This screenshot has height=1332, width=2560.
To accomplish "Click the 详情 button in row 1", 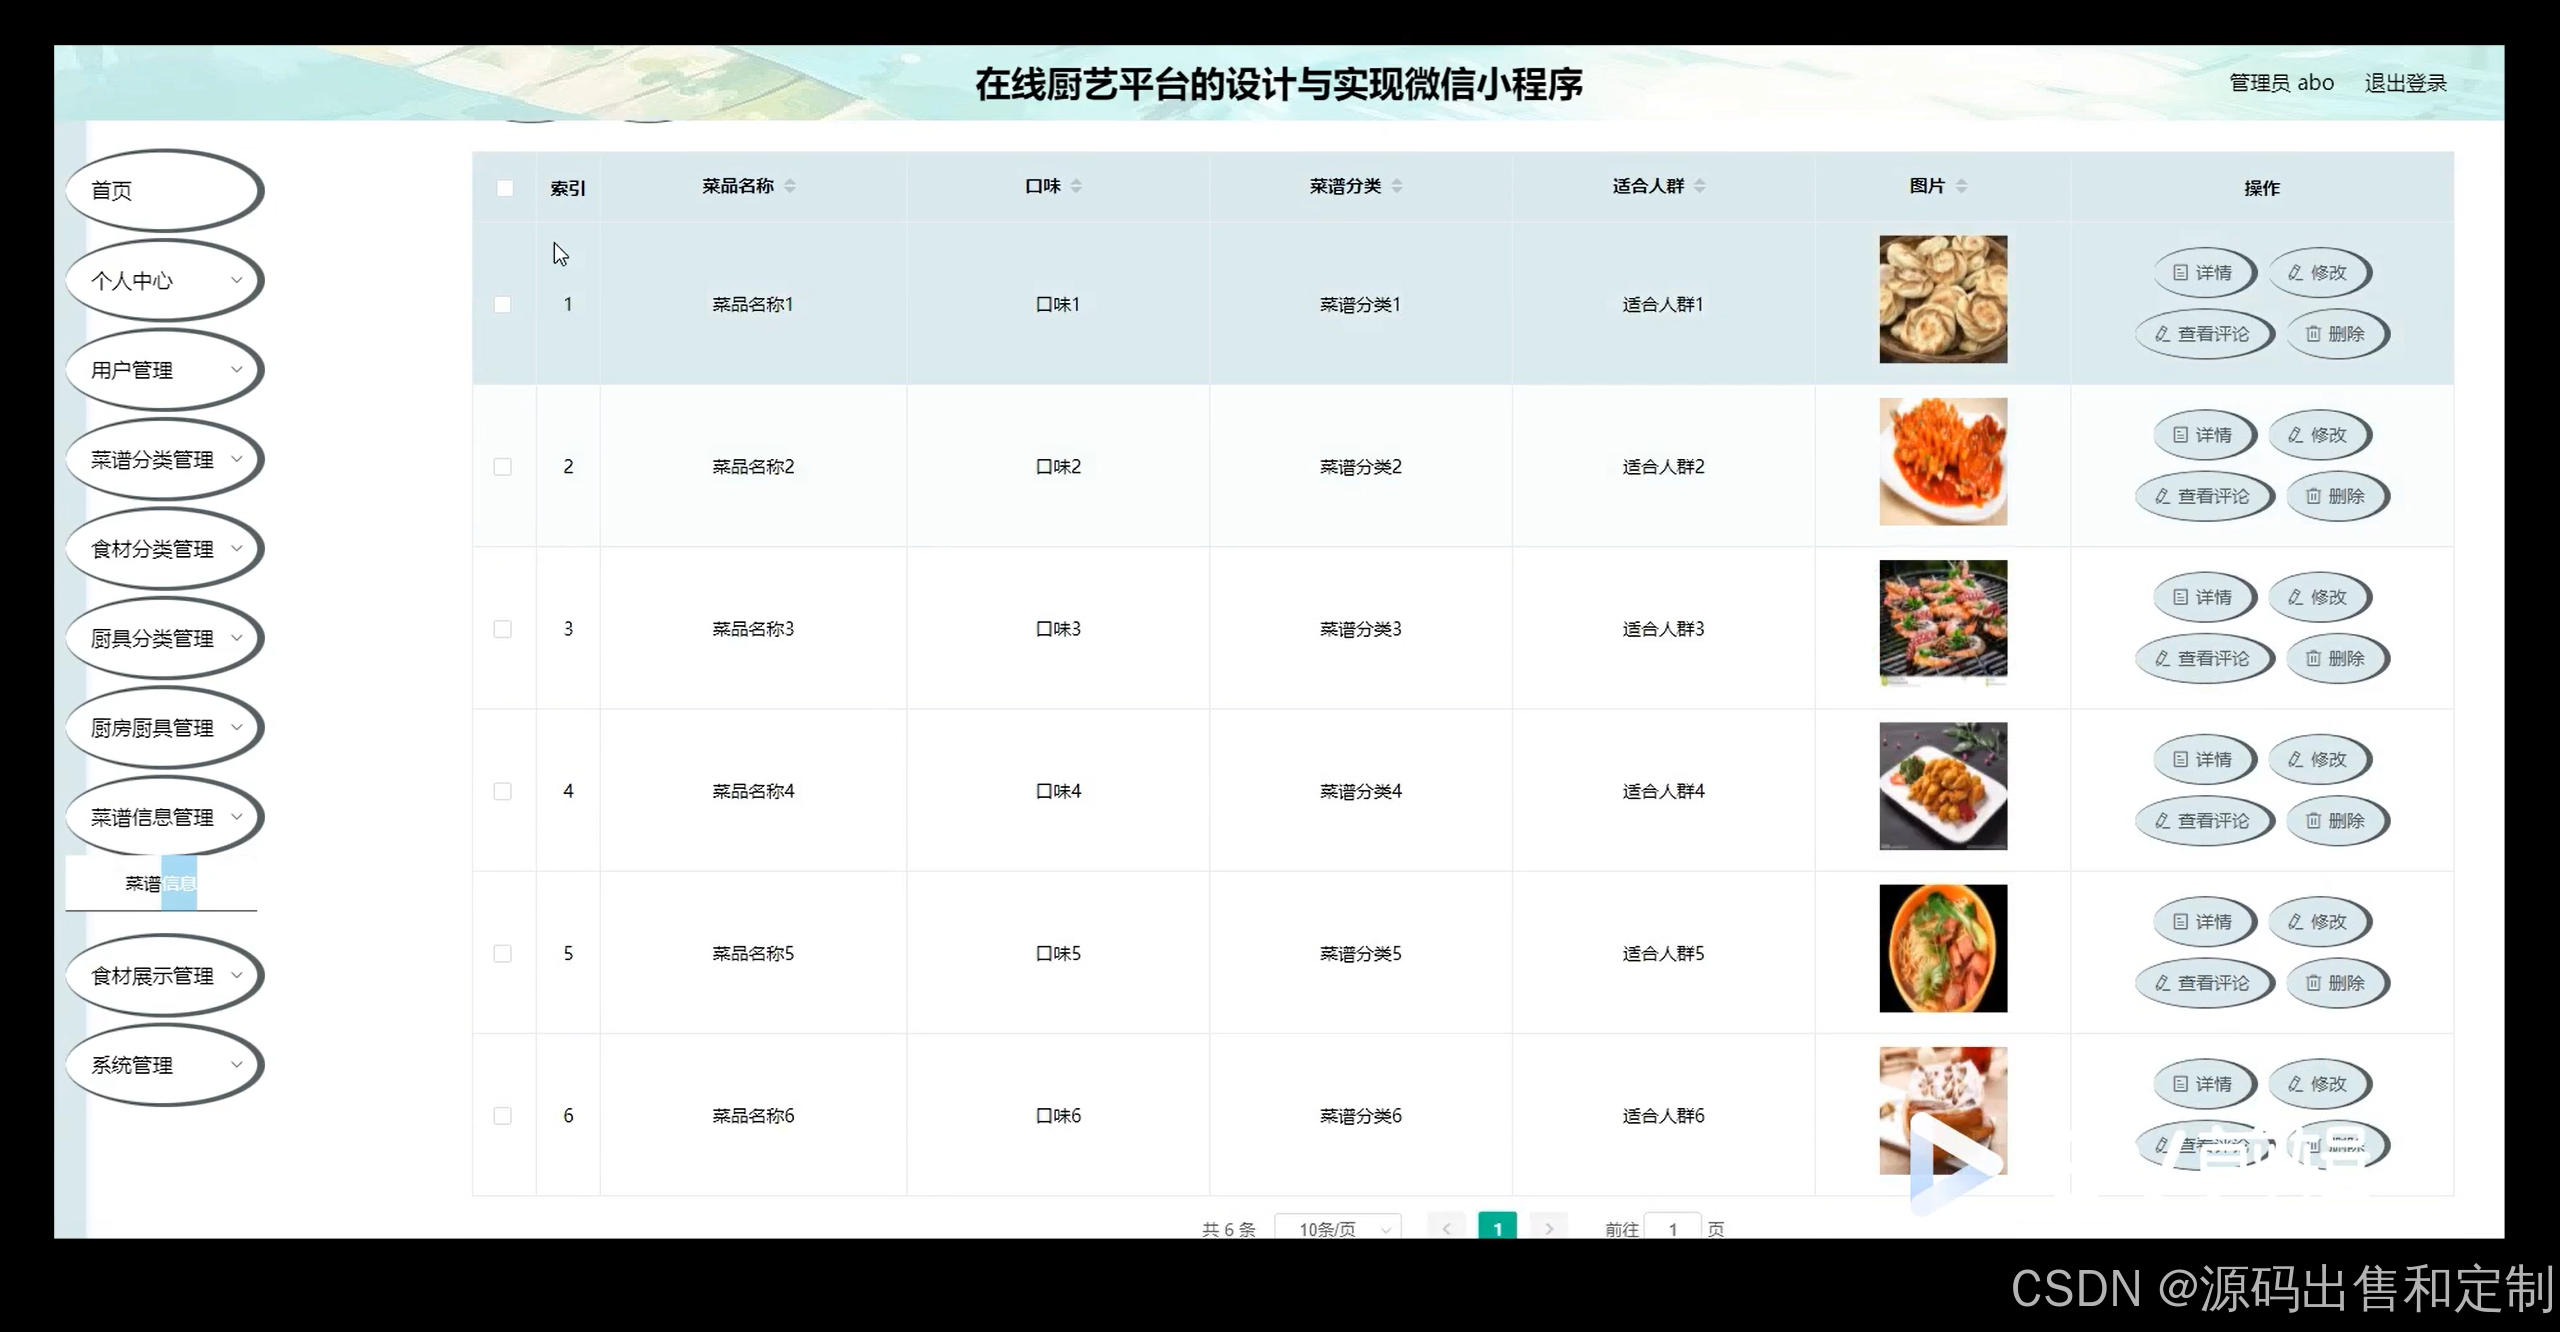I will tap(2203, 272).
